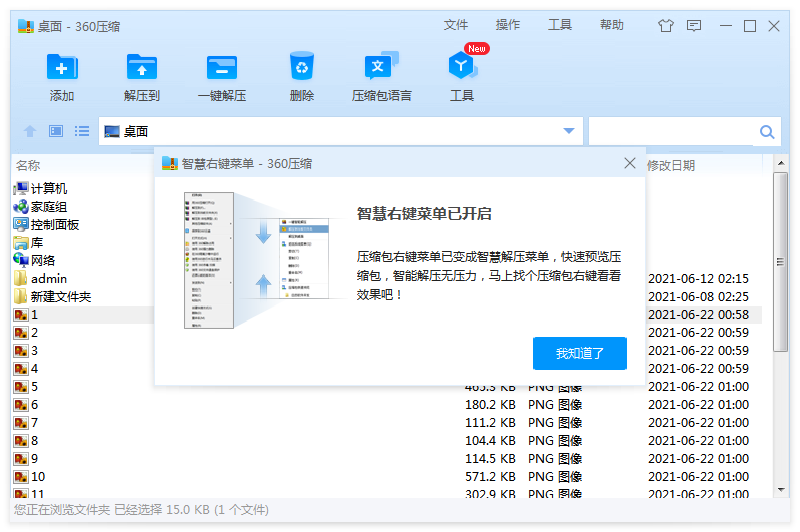Screen dimensions: 800x532
Task: Open the 压缩包语言 archive language tool
Action: click(x=381, y=66)
